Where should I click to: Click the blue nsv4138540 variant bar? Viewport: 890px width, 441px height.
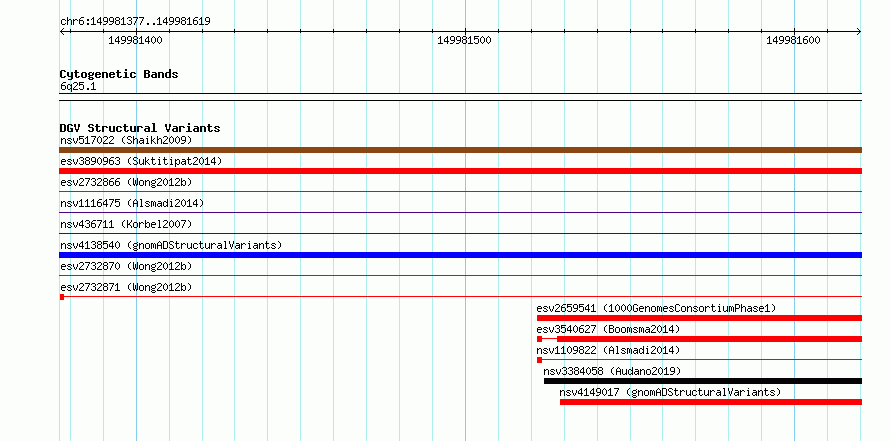460,255
